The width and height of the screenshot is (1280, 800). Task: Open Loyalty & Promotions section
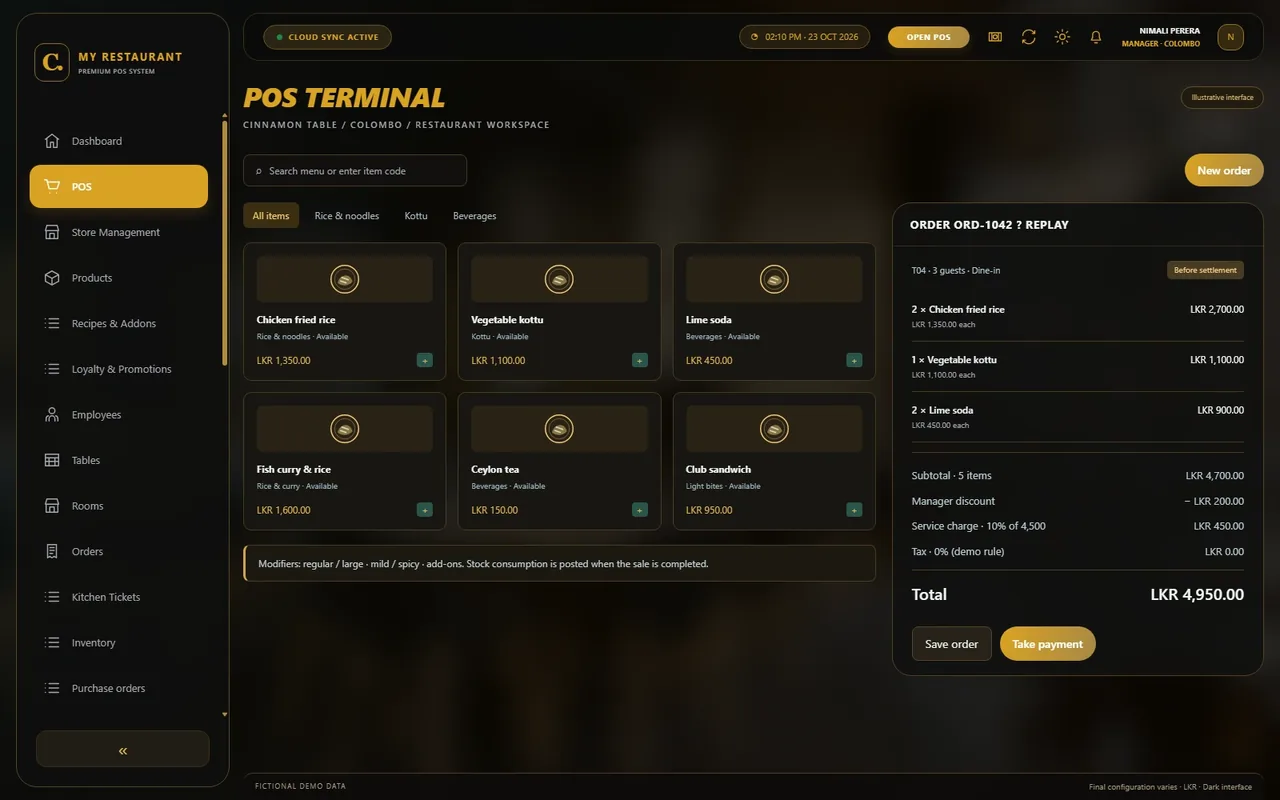pos(119,369)
